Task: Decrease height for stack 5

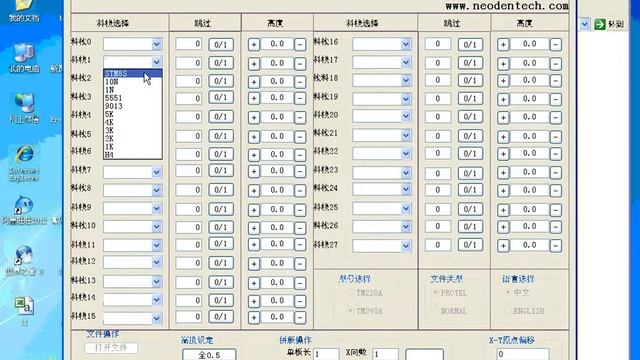Action: point(300,137)
